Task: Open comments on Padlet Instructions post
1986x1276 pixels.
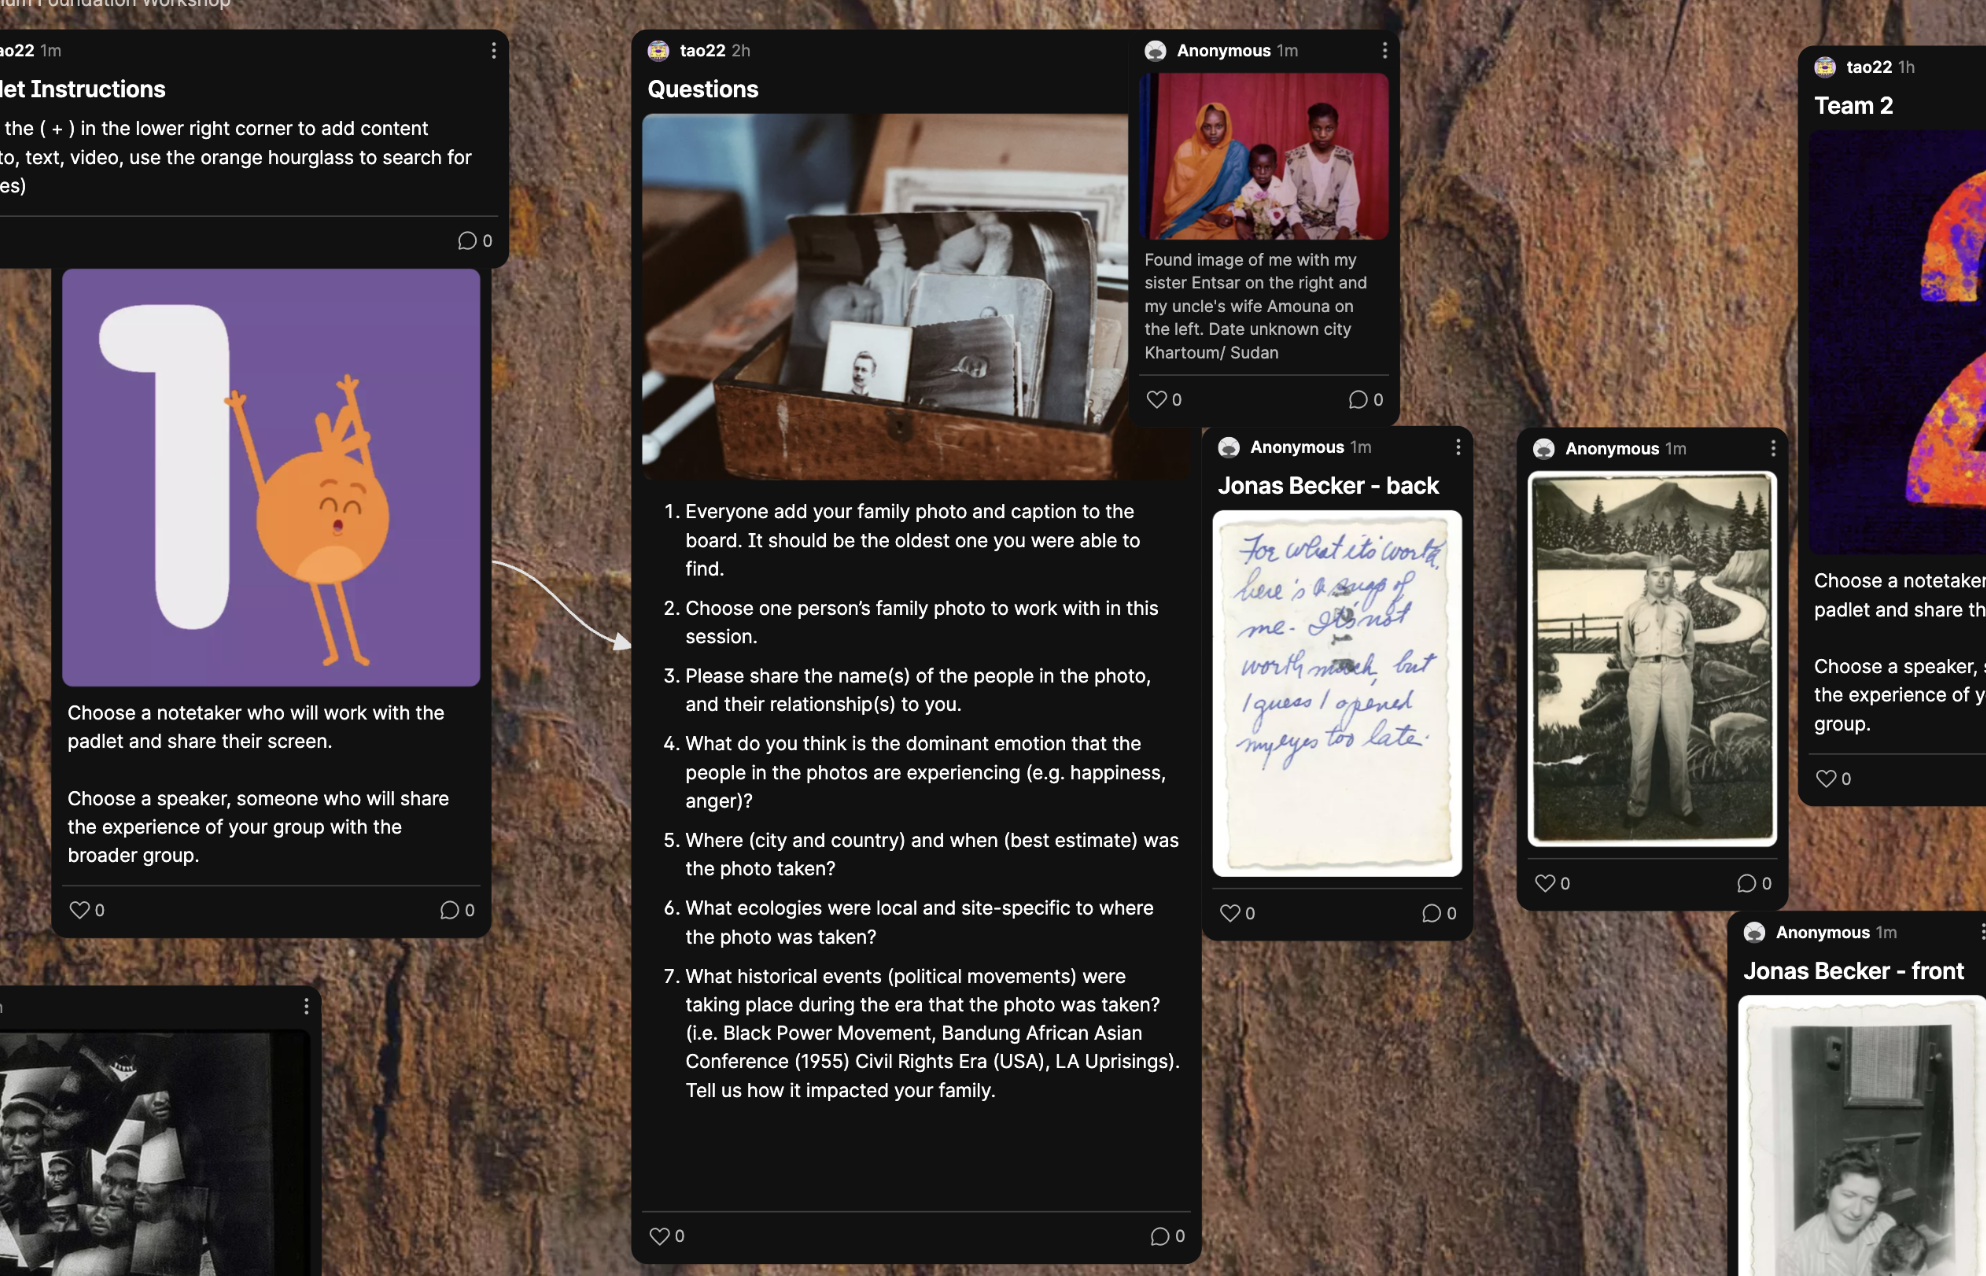Action: pyautogui.click(x=467, y=241)
